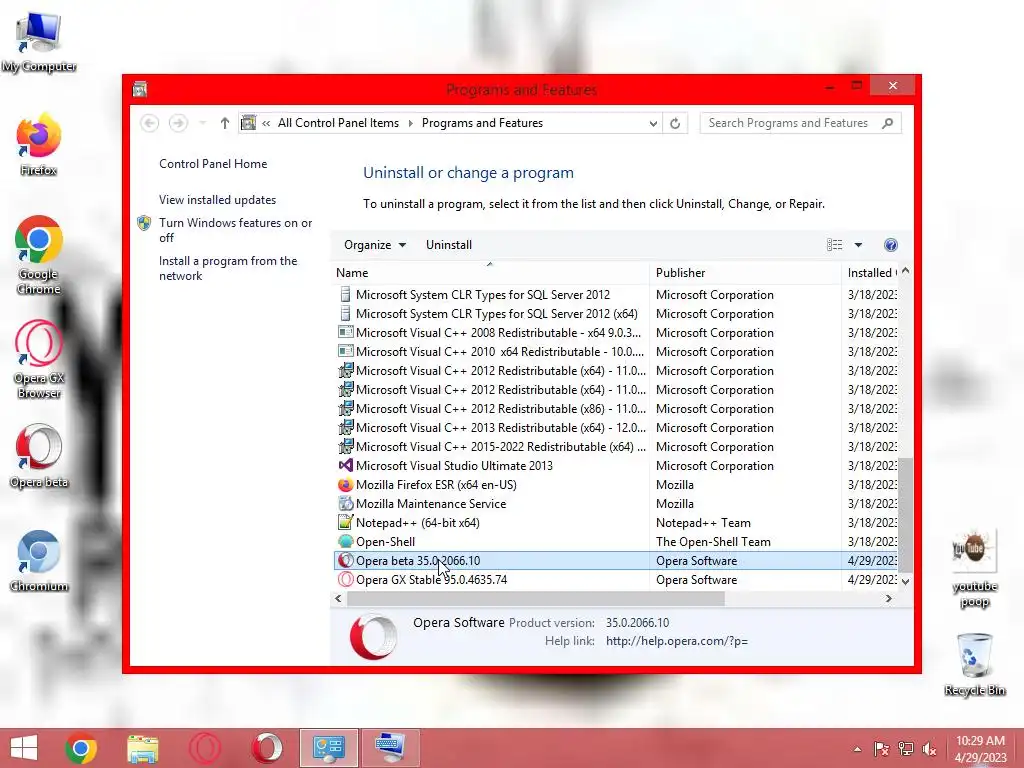This screenshot has width=1024, height=768.
Task: Show hidden system tray icons
Action: tap(857, 749)
